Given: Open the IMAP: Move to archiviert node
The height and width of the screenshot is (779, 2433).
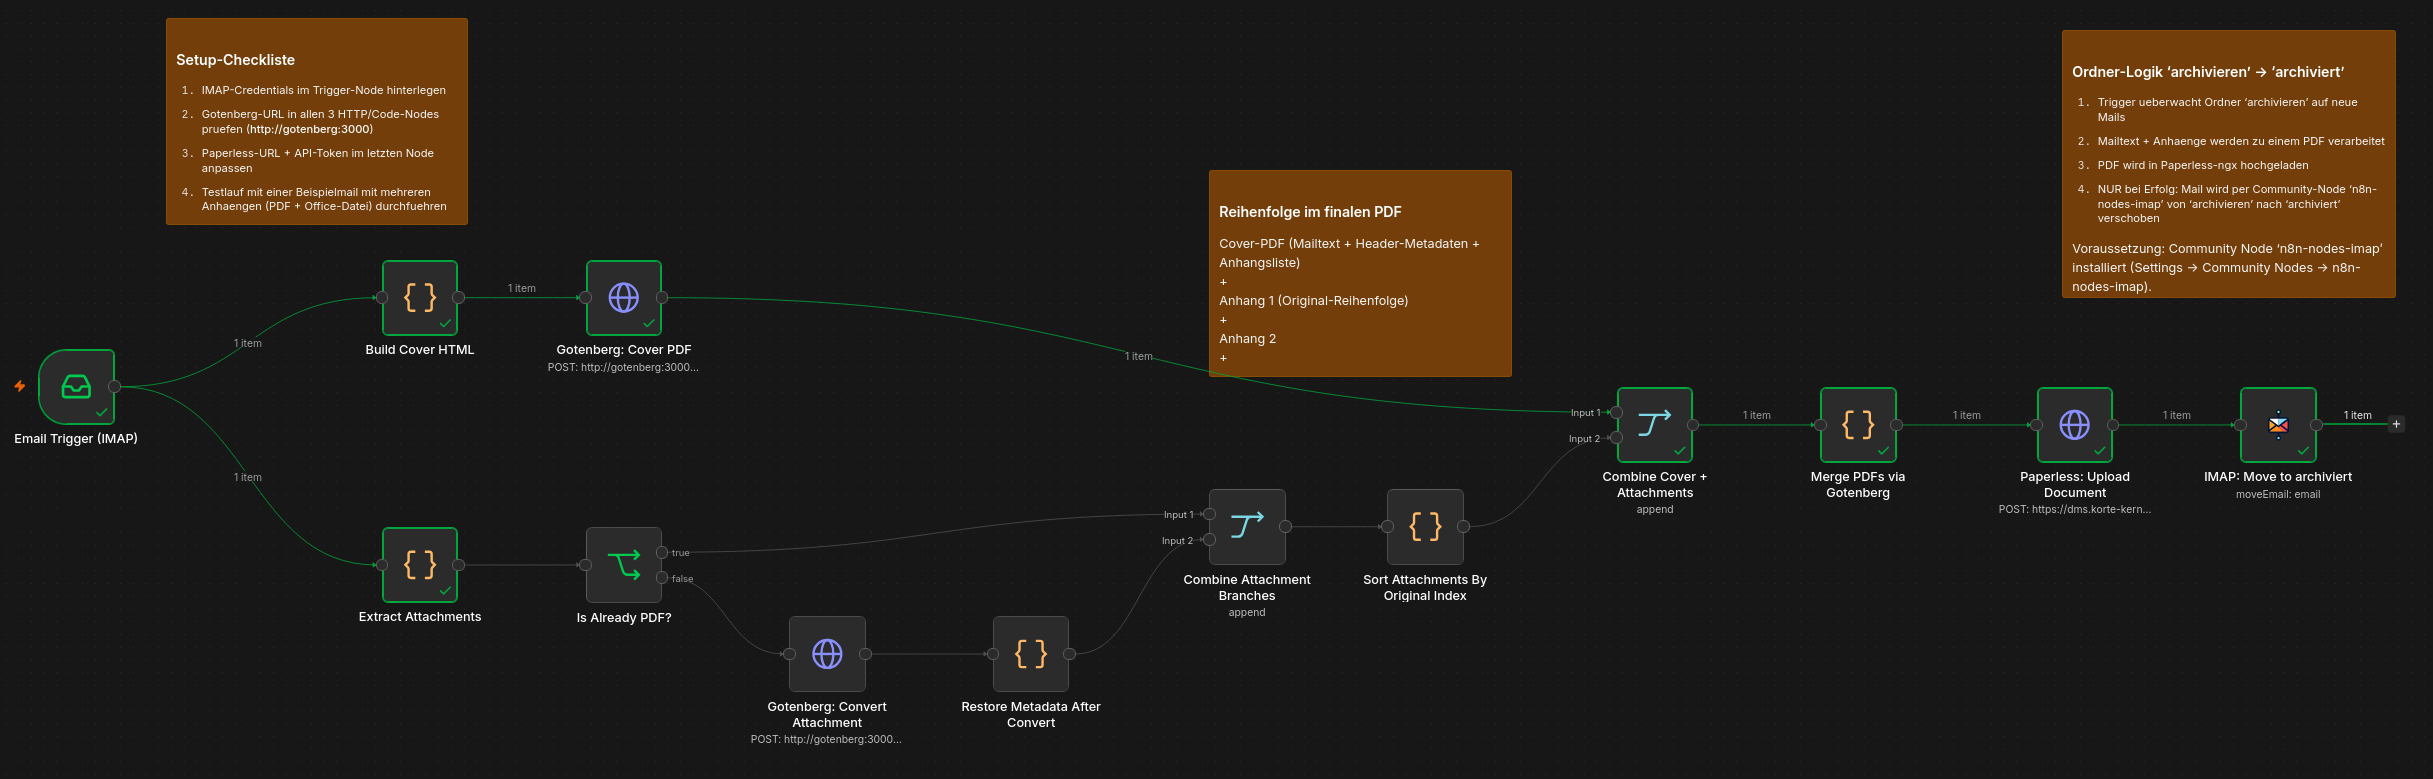Looking at the screenshot, I should click(x=2278, y=425).
